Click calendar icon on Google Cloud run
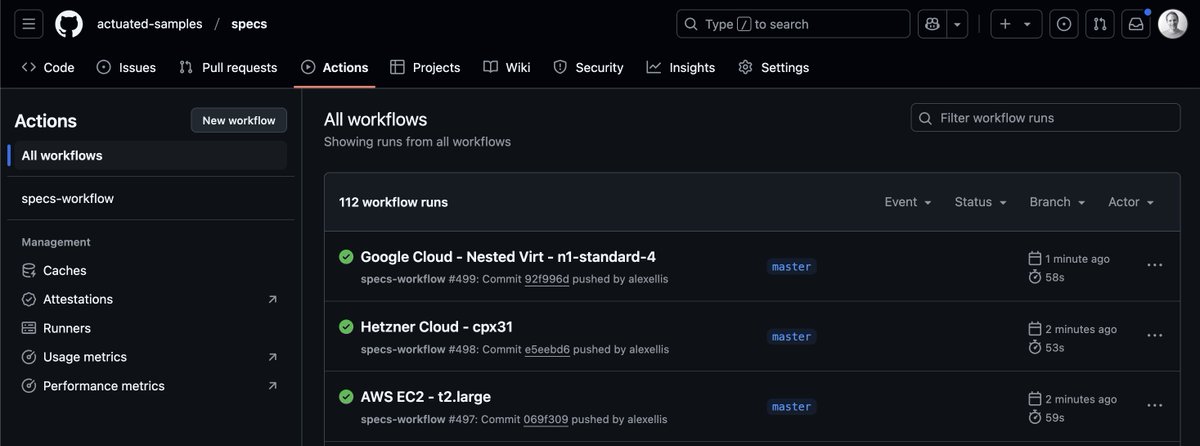 [1035, 258]
